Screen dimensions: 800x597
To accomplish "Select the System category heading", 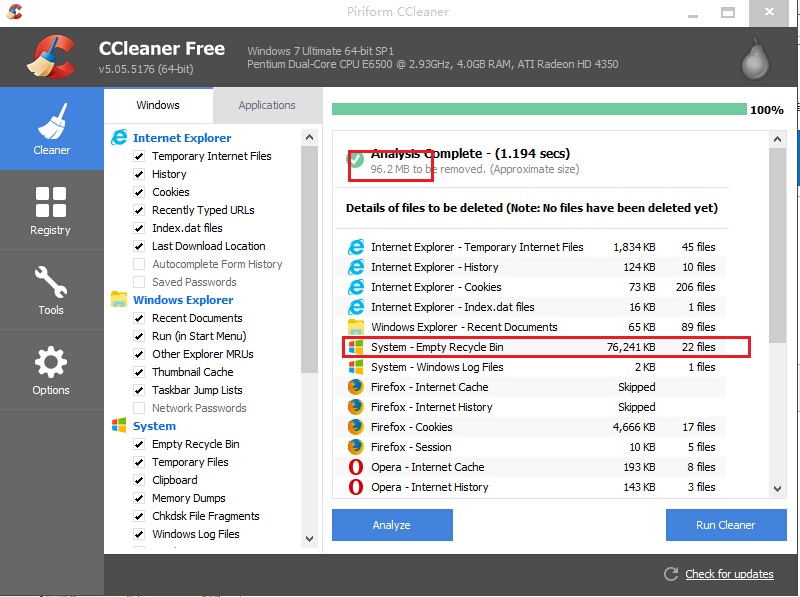I will (154, 426).
